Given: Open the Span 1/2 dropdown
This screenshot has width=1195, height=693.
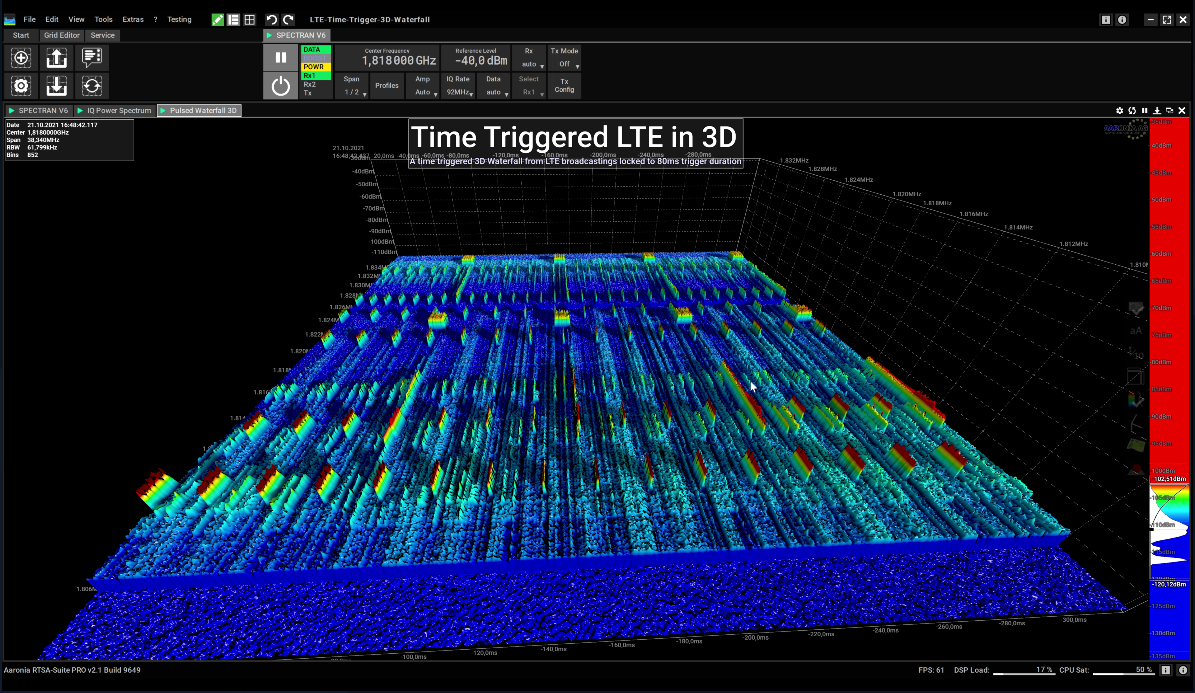Looking at the screenshot, I should [x=352, y=85].
